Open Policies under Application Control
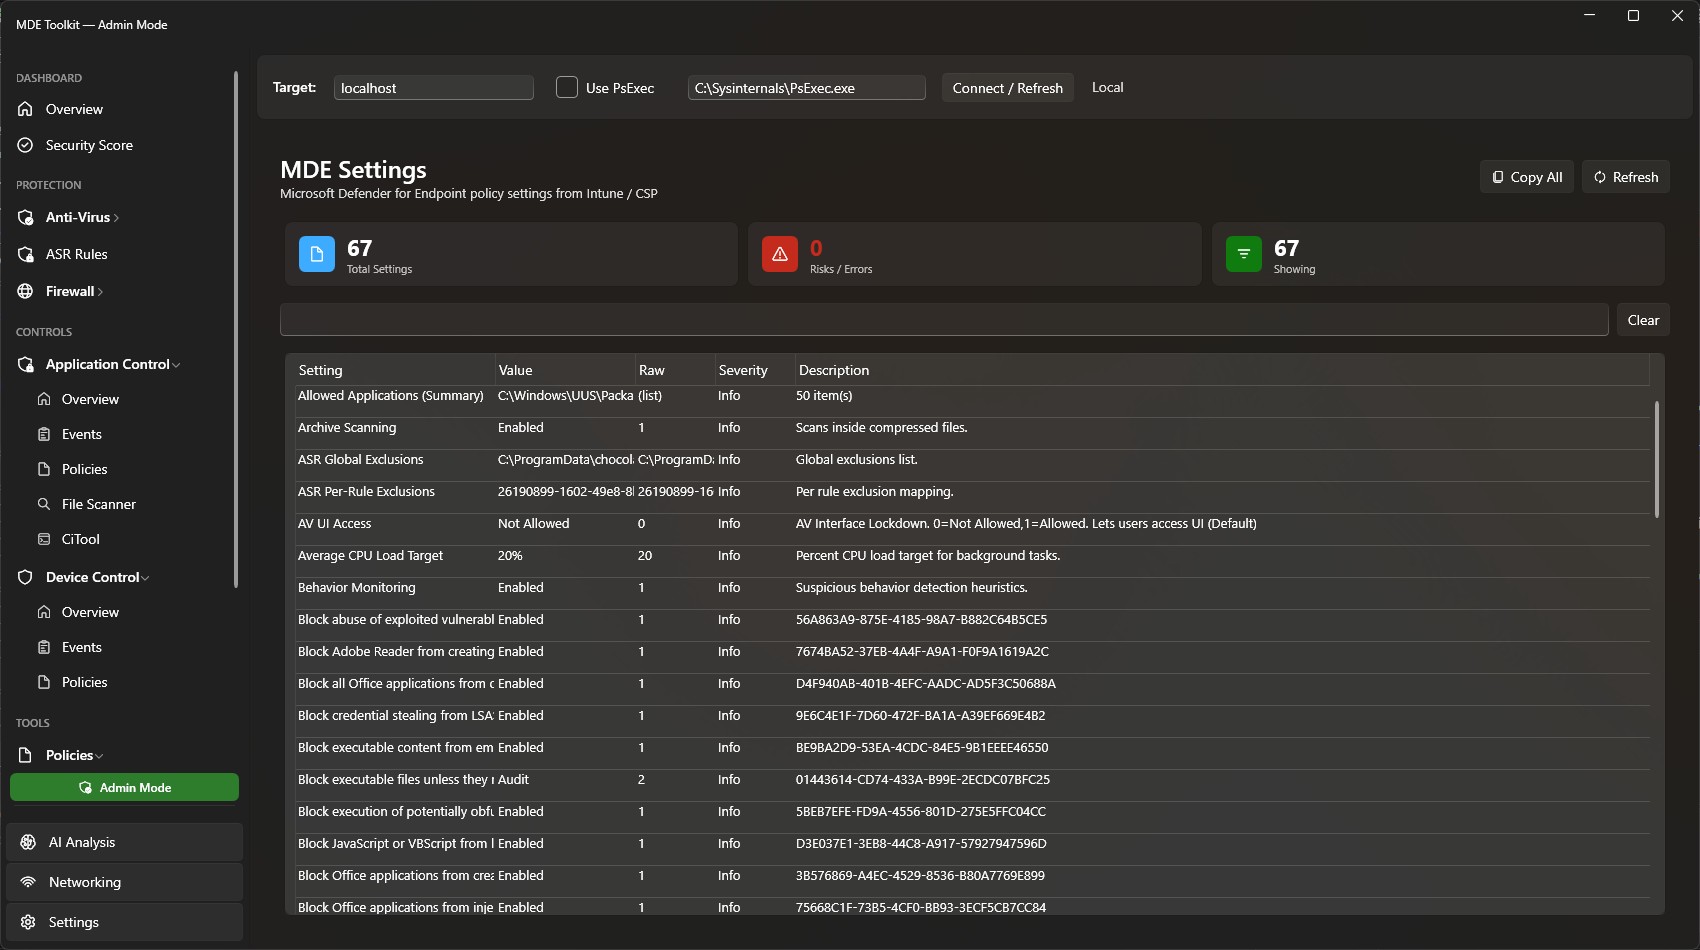1700x950 pixels. (x=84, y=468)
